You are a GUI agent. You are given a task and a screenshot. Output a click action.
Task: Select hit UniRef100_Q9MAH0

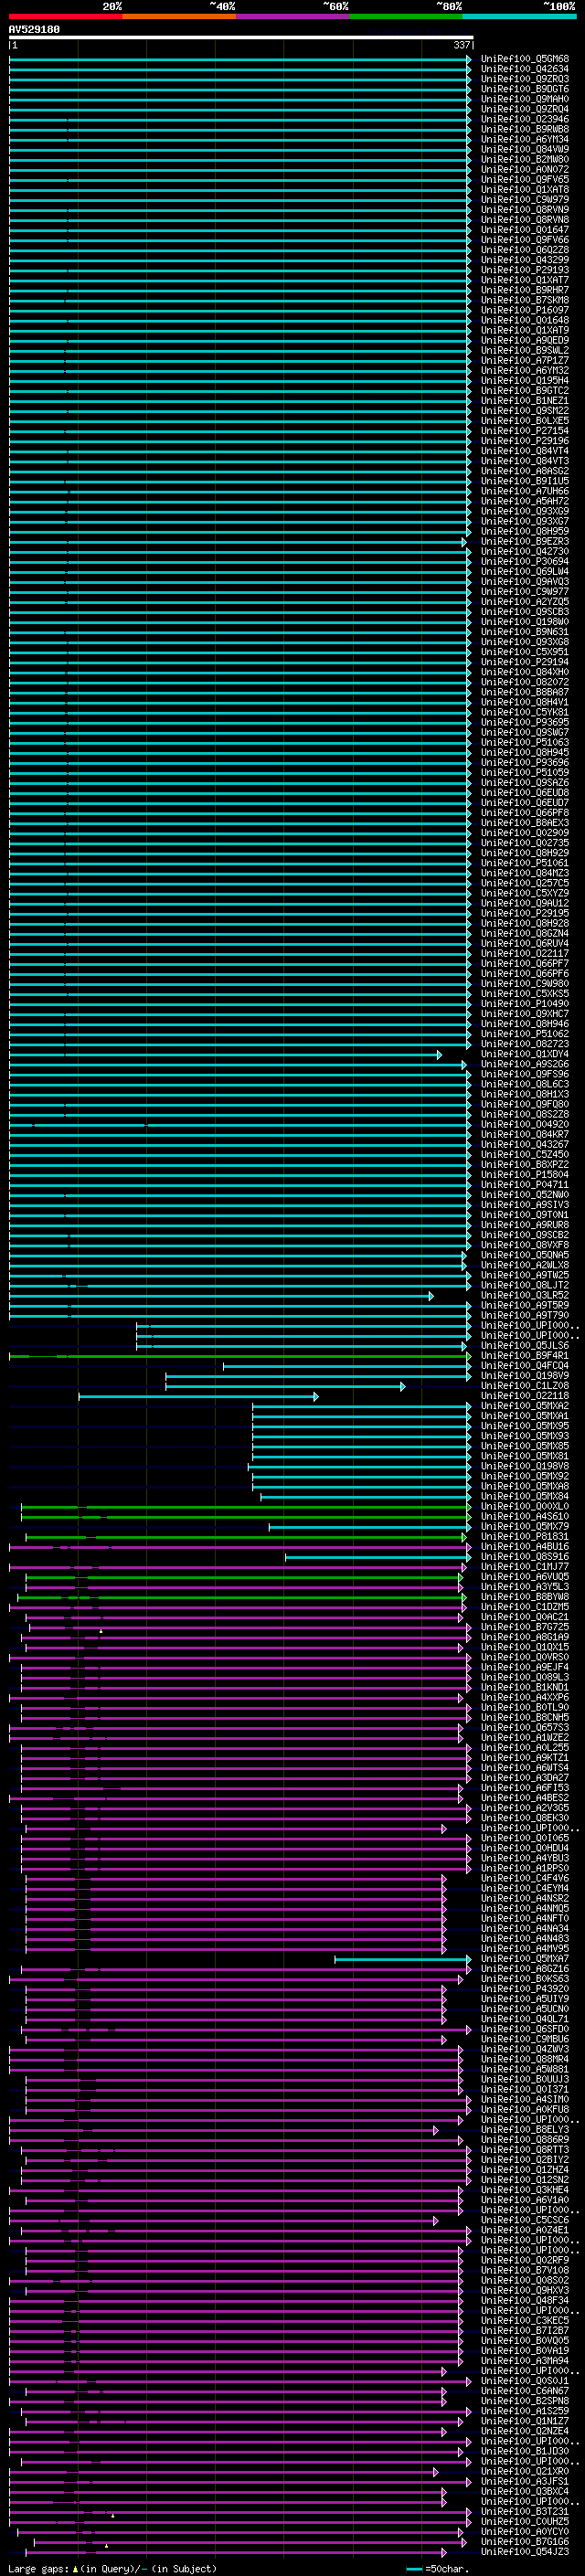point(524,99)
